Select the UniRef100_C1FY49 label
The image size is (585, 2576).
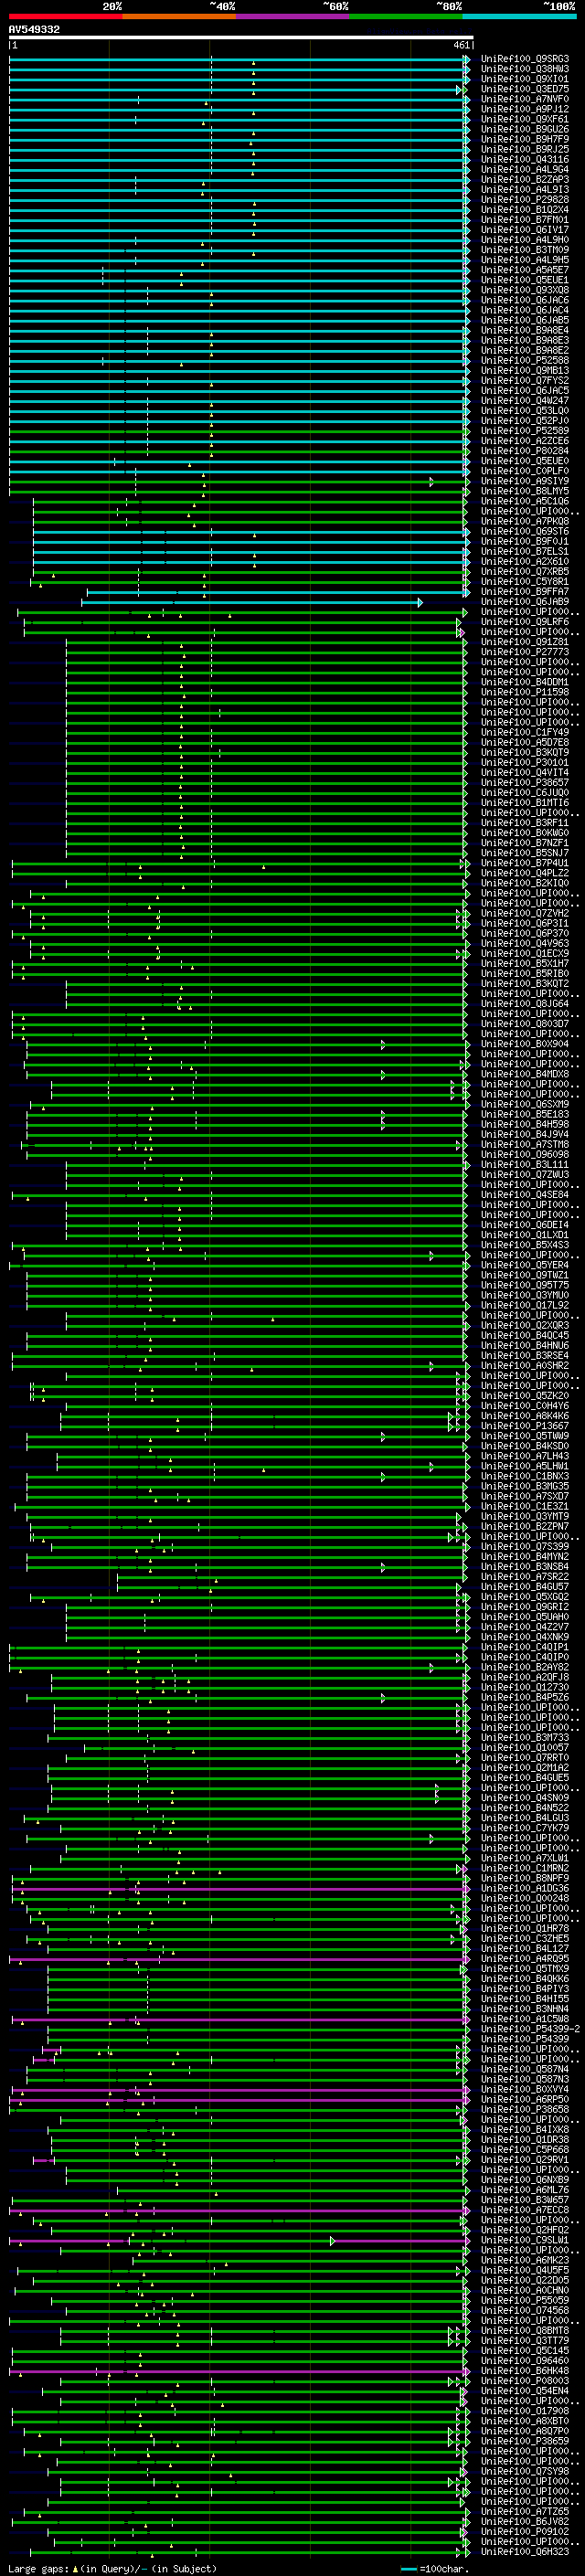(525, 732)
